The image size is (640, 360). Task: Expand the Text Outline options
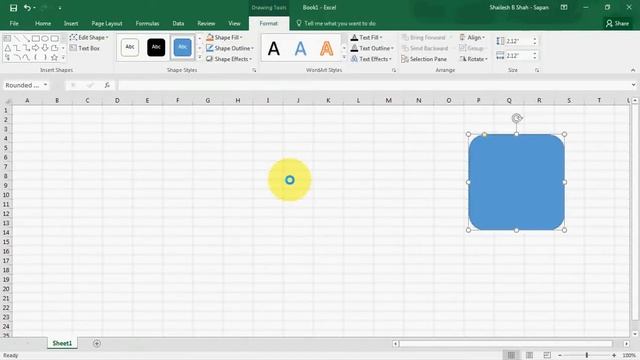click(x=372, y=48)
